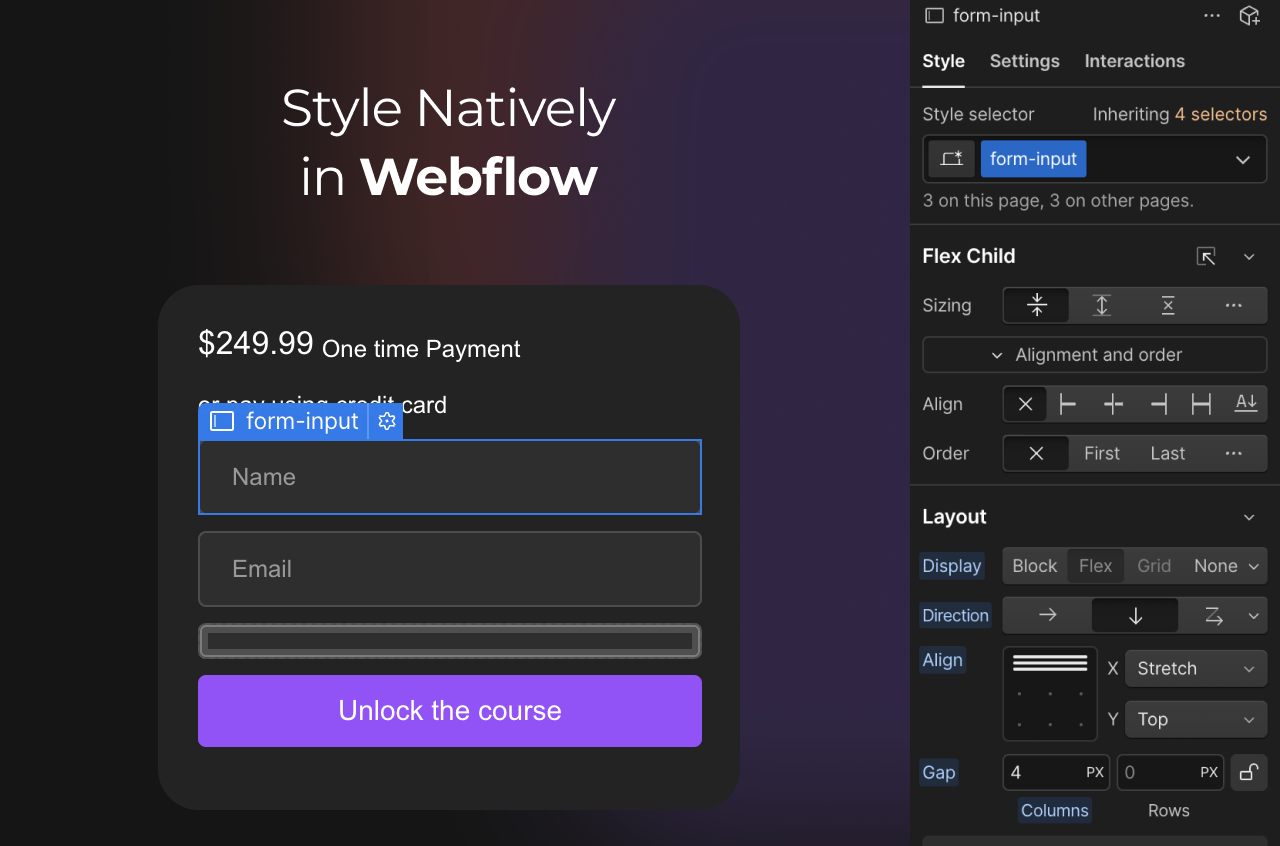Toggle the Gap lock to link columns and rows
The height and width of the screenshot is (846, 1280).
pos(1248,772)
